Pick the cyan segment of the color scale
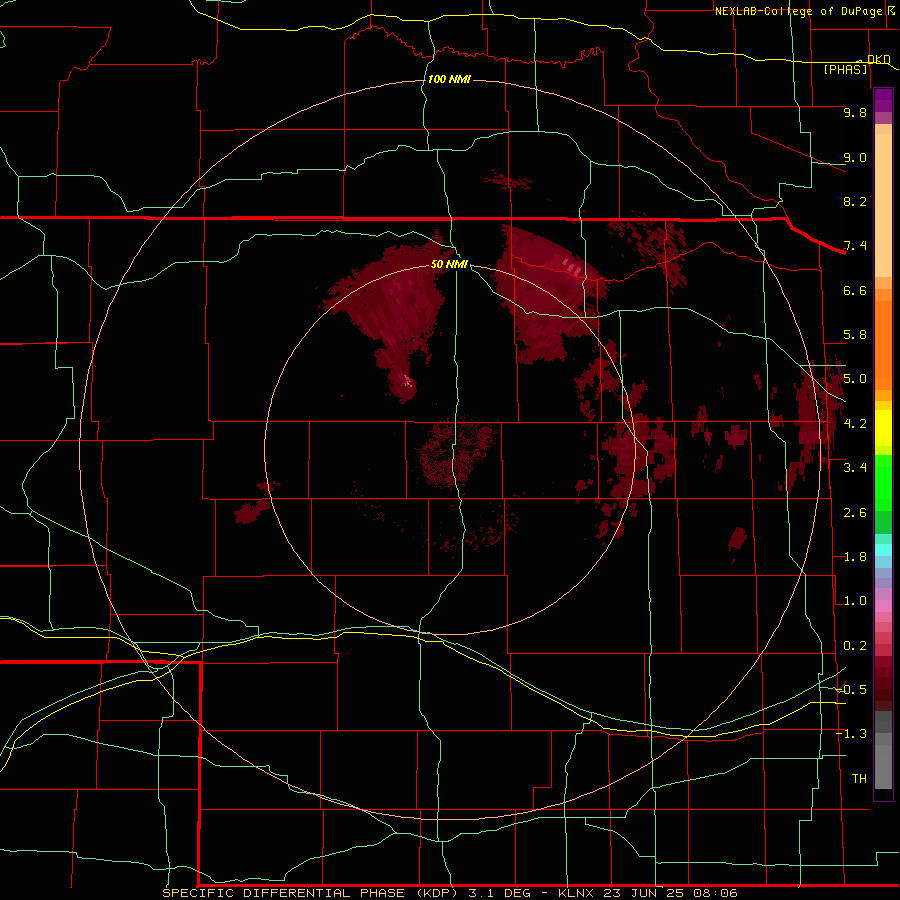This screenshot has height=900, width=900. pos(883,550)
